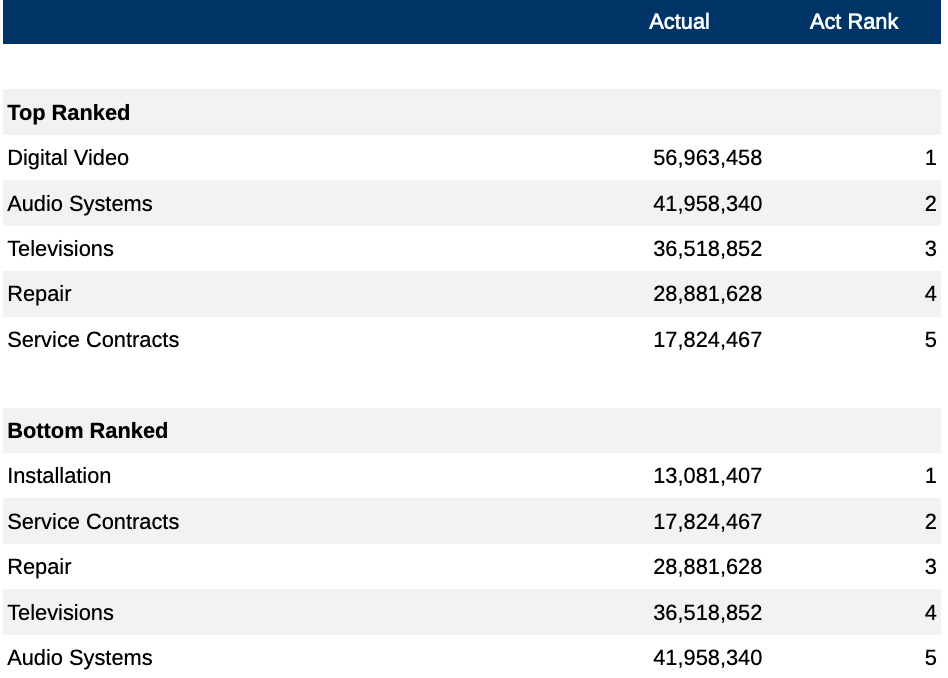Click the "Actual" column header
Image resolution: width=948 pixels, height=678 pixels.
(x=679, y=22)
